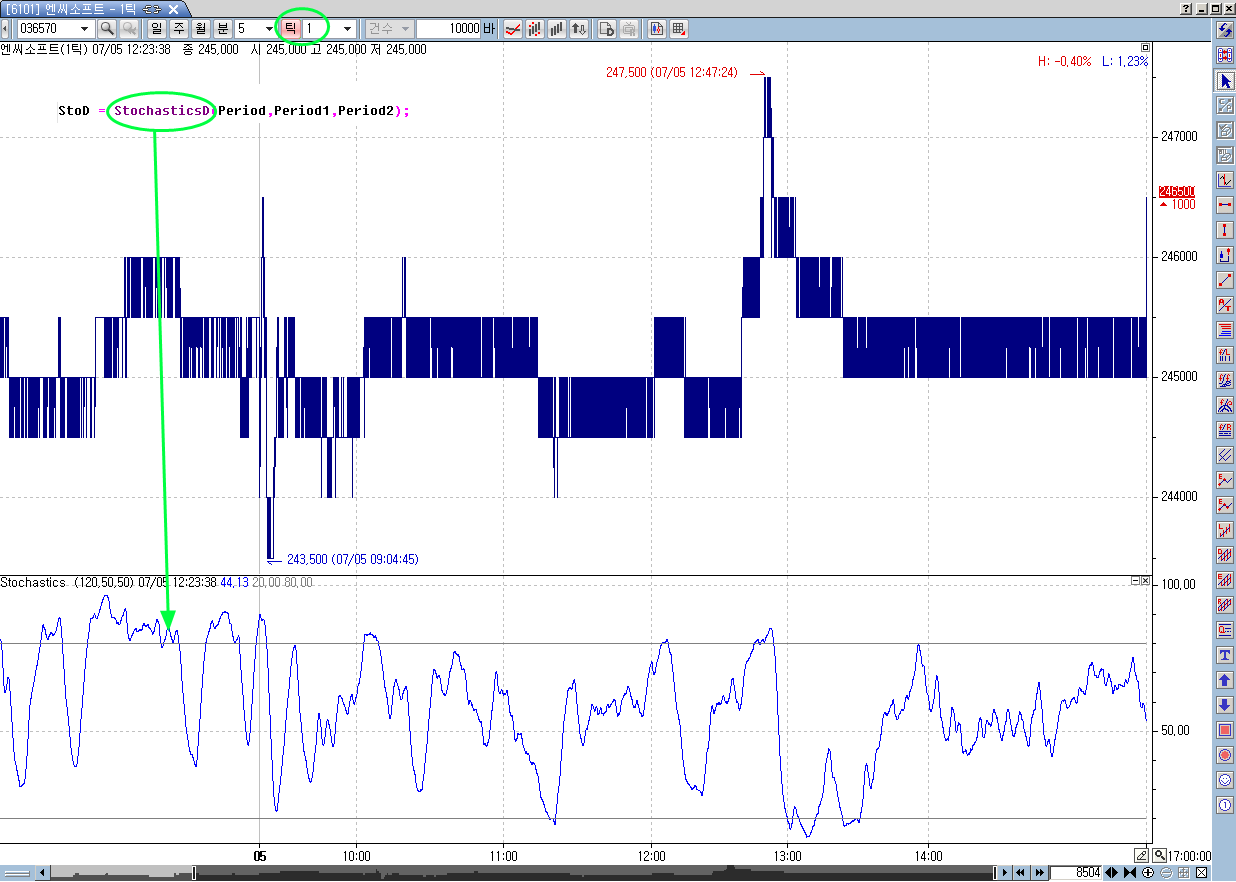Click the current price tag 246500
This screenshot has width=1236, height=882.
click(x=1177, y=191)
